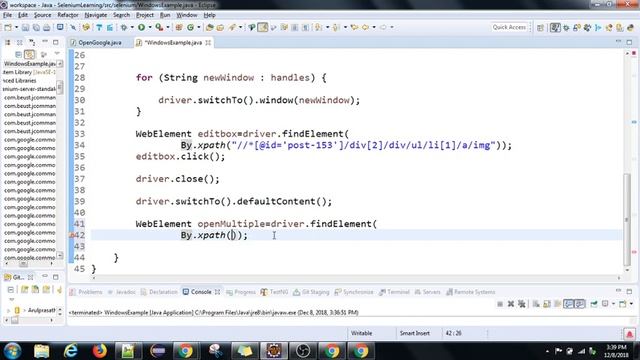Open Internet Explorer from taskbar
The height and width of the screenshot is (360, 640).
[x=70, y=351]
